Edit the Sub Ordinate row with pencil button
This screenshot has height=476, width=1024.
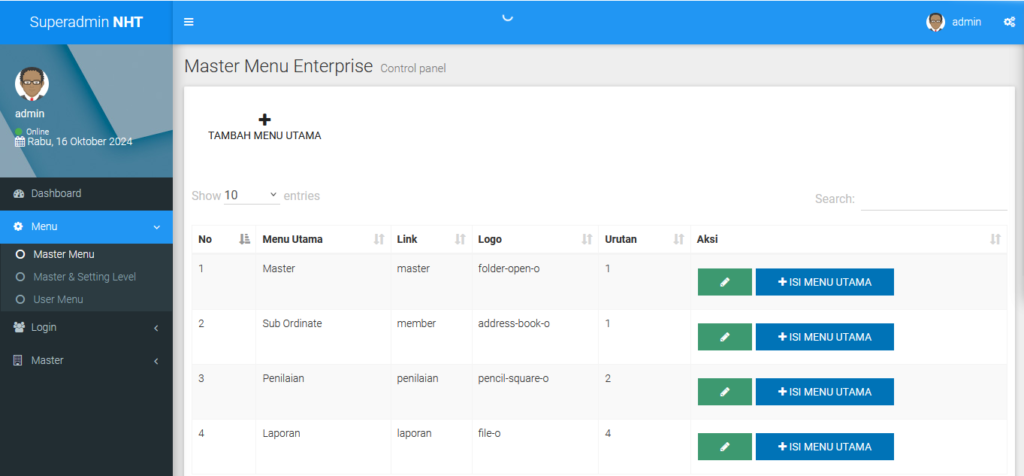click(724, 337)
